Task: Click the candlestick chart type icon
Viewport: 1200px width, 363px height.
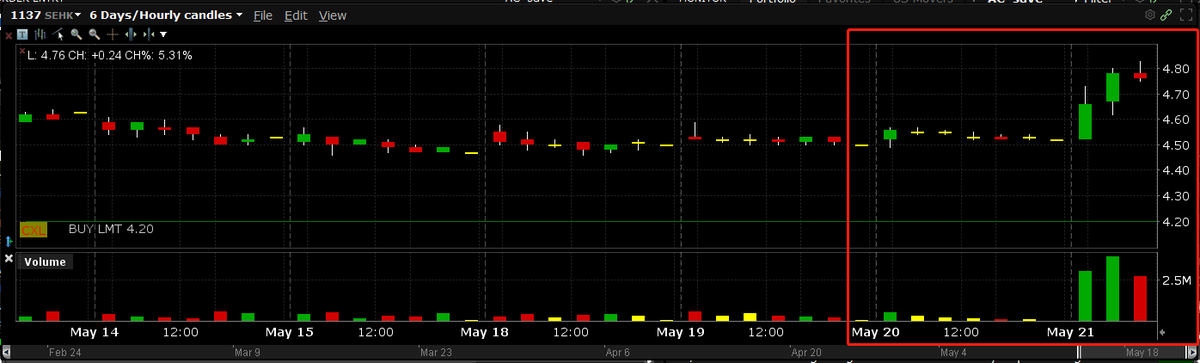Action: (x=40, y=34)
